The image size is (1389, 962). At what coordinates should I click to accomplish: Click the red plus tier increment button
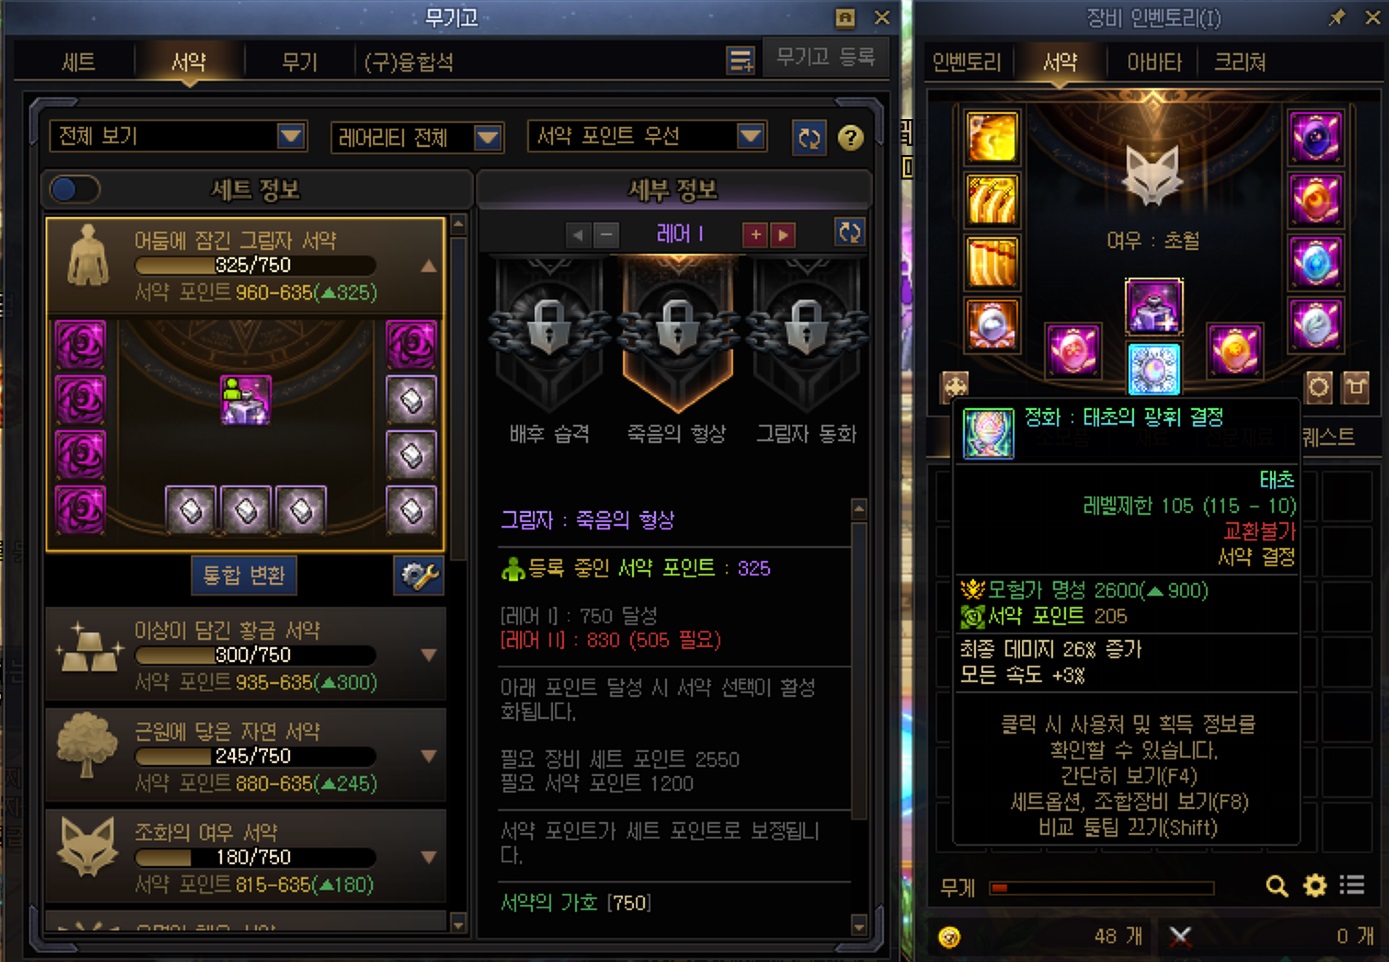coord(755,235)
